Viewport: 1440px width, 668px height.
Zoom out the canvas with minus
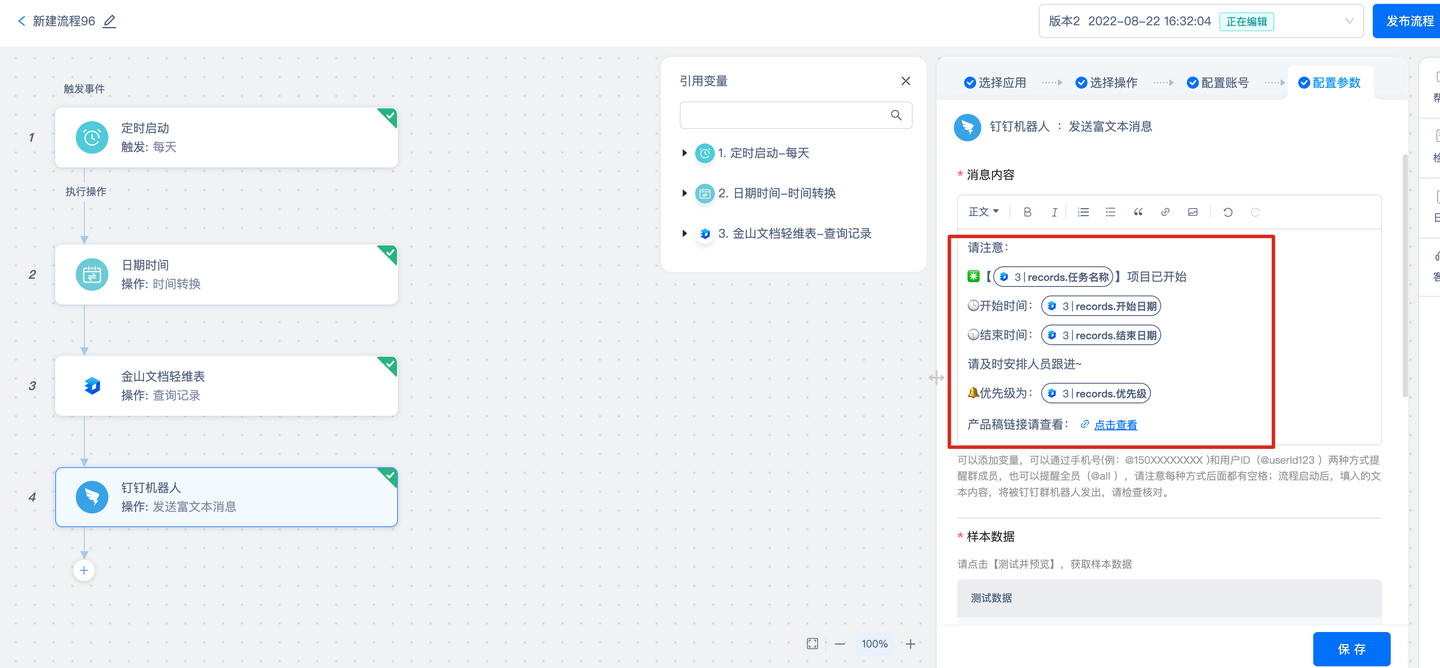[x=840, y=644]
